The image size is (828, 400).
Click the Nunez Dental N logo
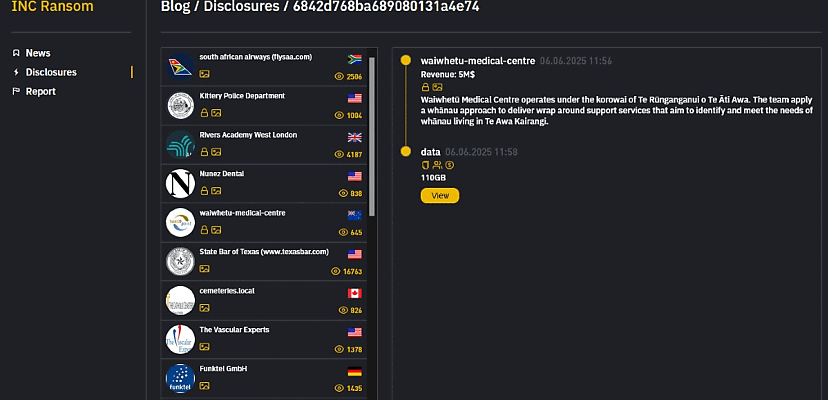tap(180, 183)
